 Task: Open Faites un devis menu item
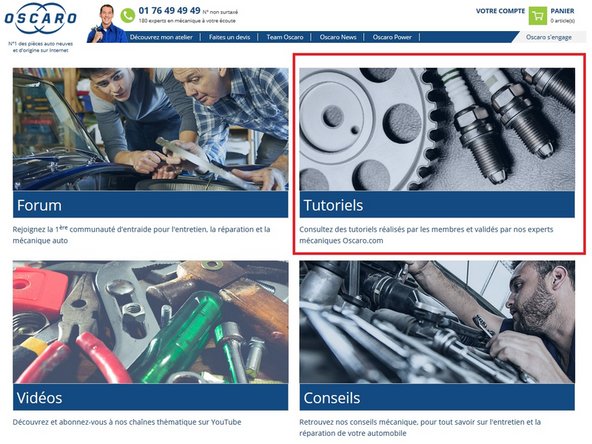(x=230, y=37)
